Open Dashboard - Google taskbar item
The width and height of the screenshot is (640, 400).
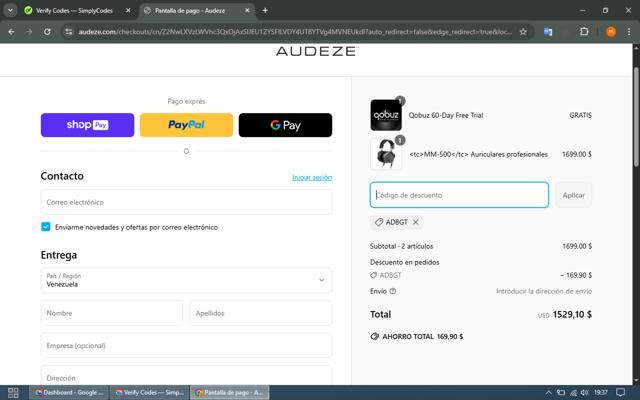[69, 393]
